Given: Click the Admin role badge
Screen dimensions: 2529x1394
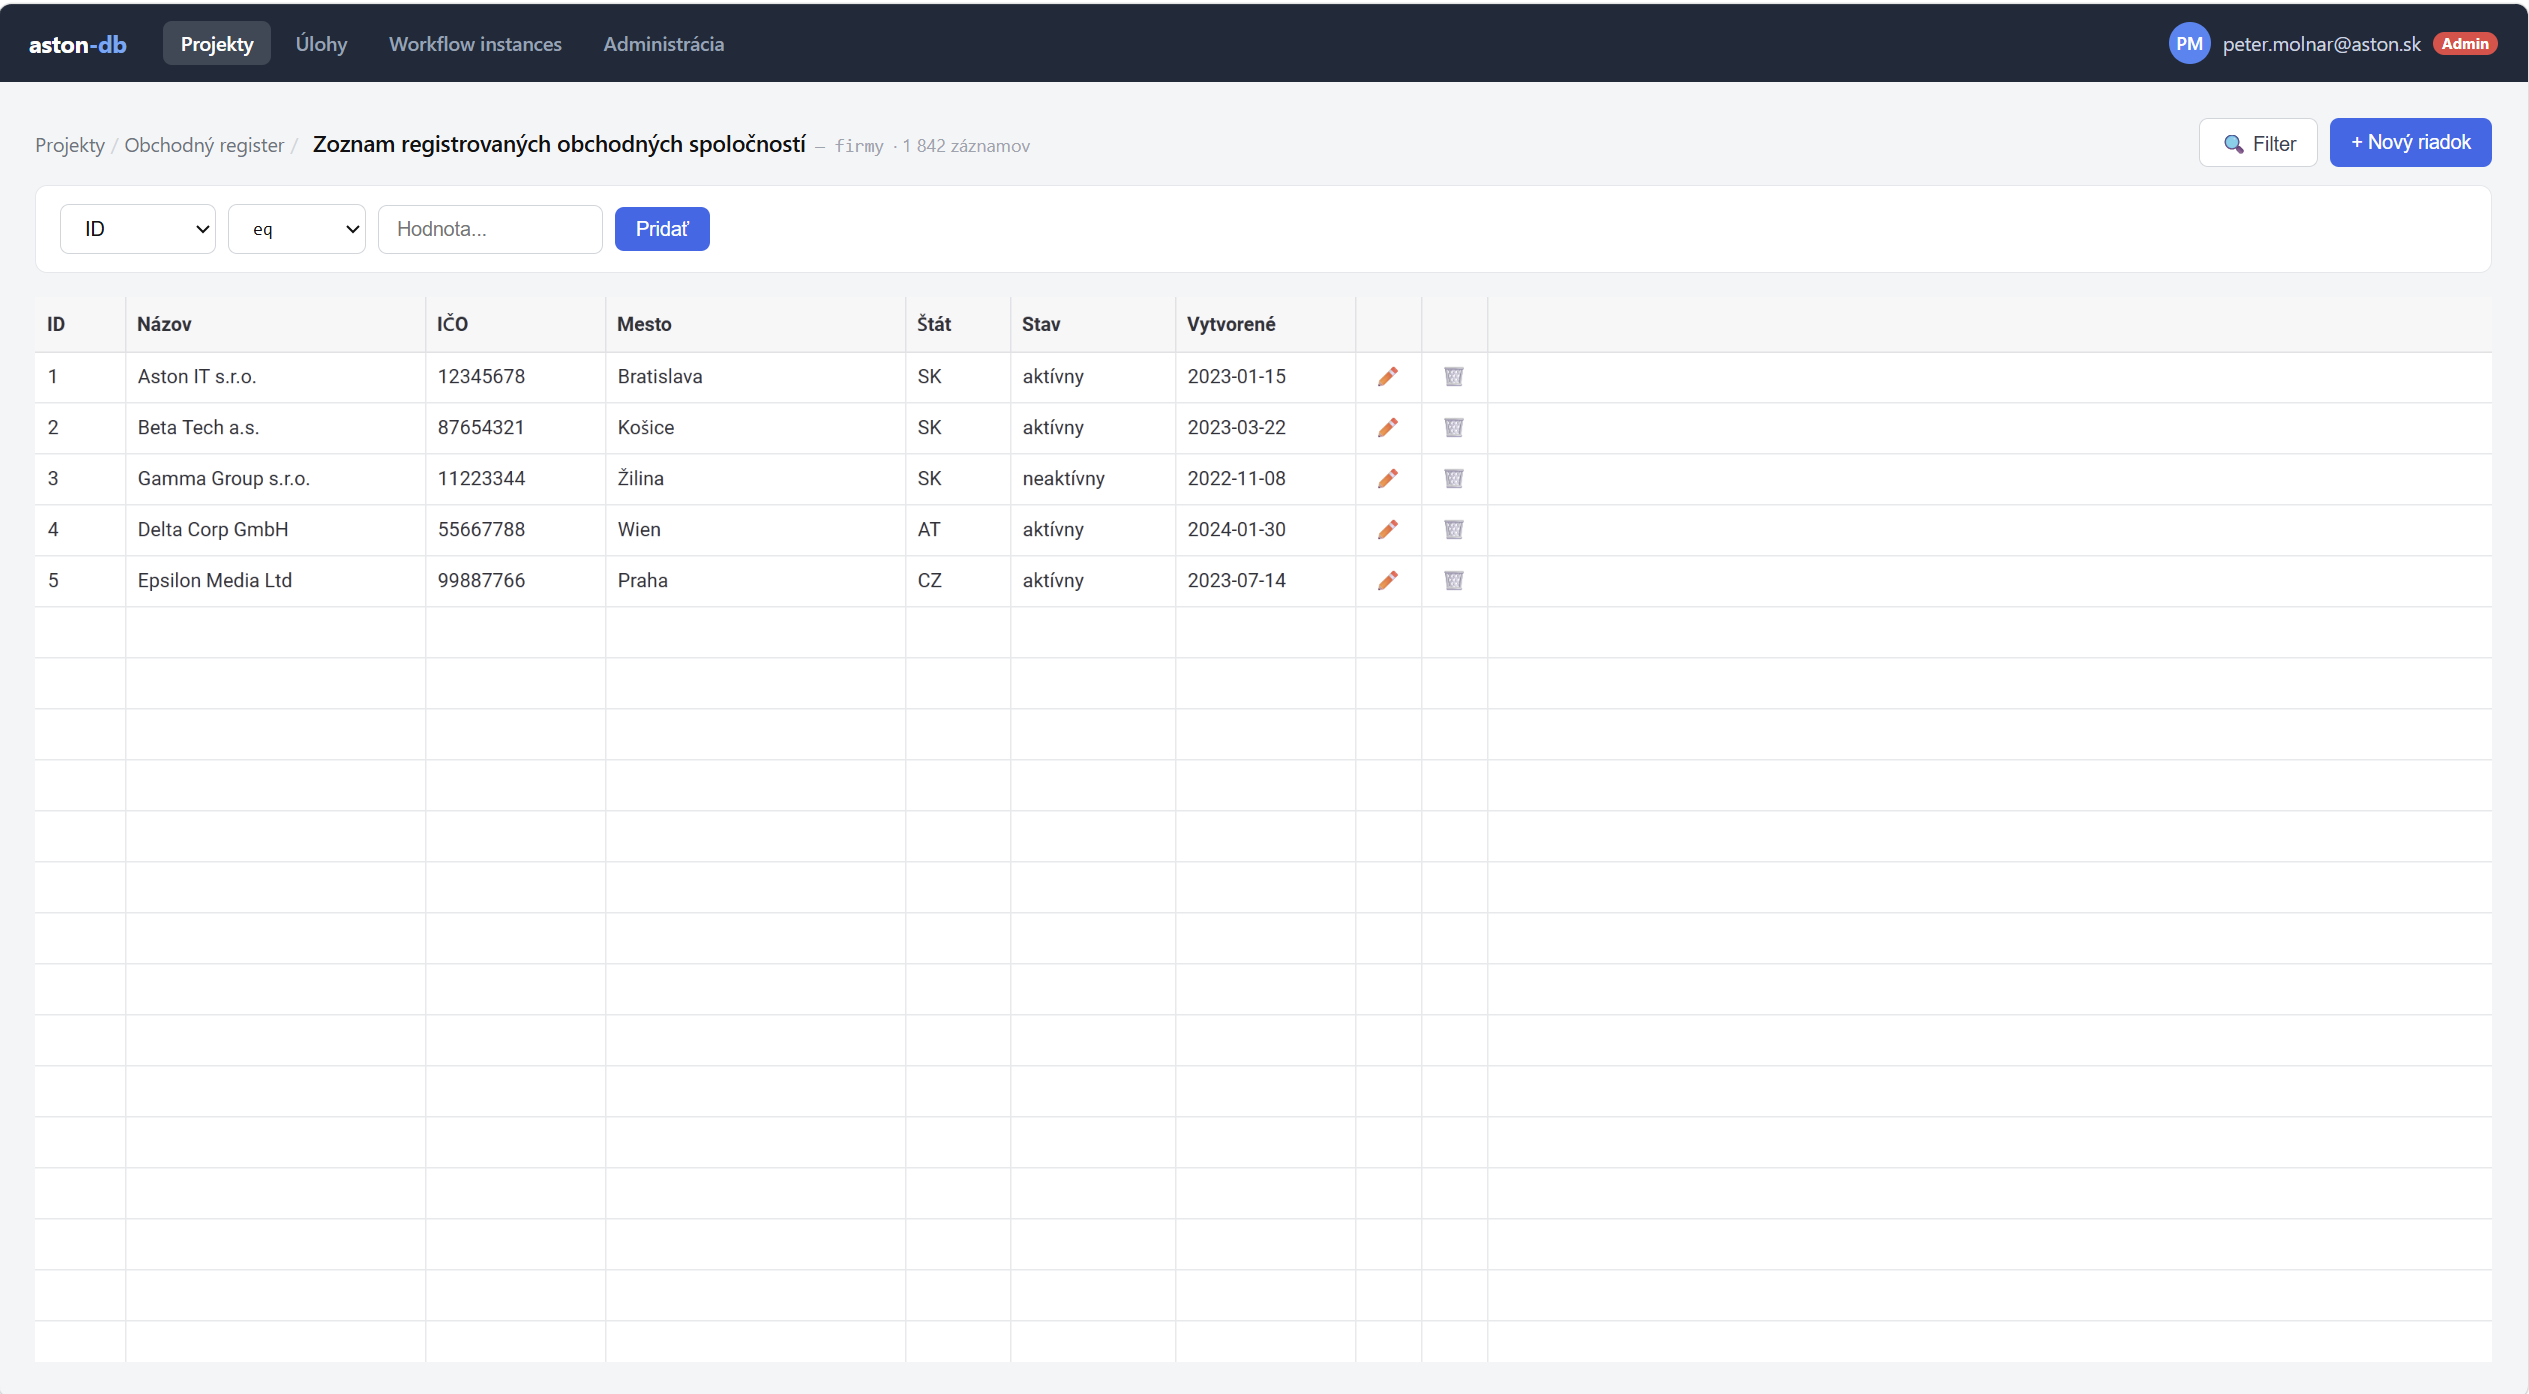Looking at the screenshot, I should (x=2465, y=44).
